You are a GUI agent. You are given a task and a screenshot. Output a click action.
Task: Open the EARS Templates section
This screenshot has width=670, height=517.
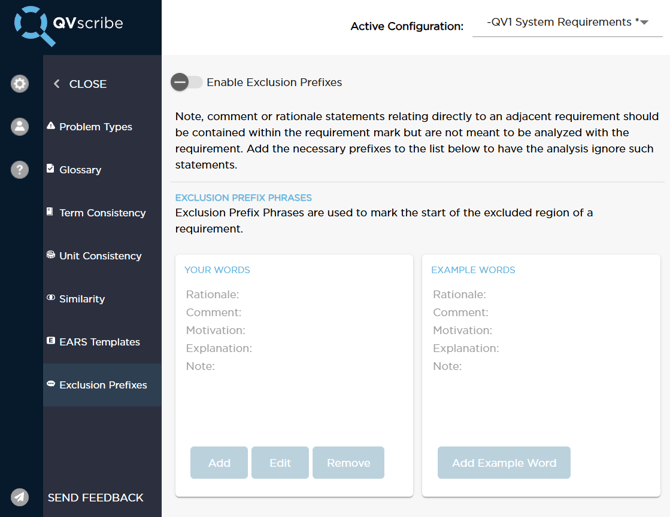(99, 342)
